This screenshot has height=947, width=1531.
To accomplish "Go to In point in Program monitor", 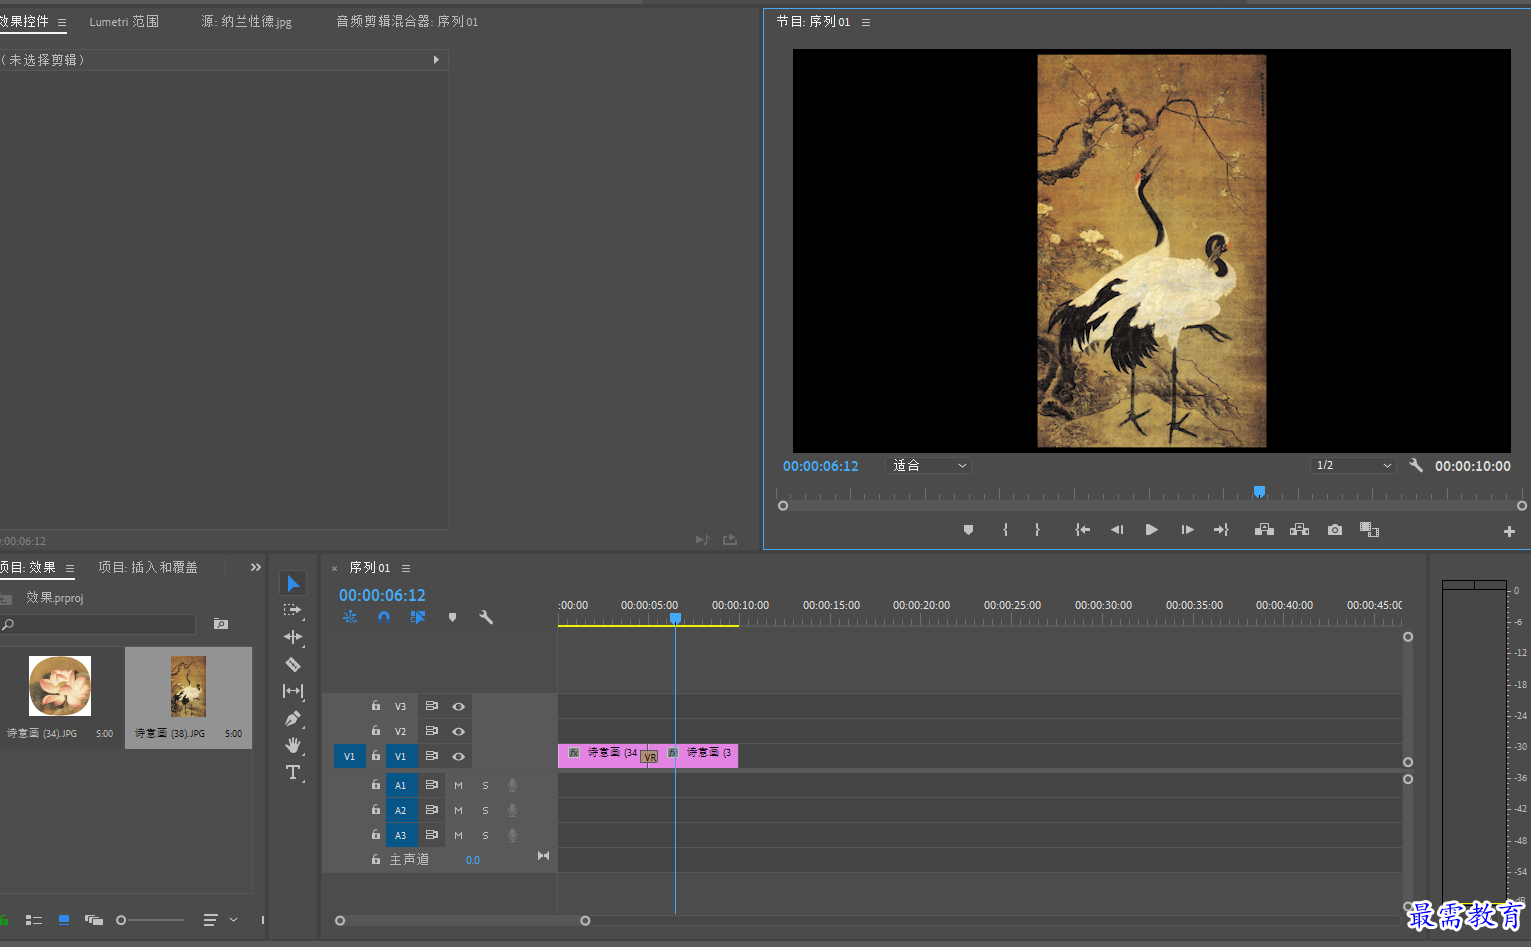I will click(1083, 530).
